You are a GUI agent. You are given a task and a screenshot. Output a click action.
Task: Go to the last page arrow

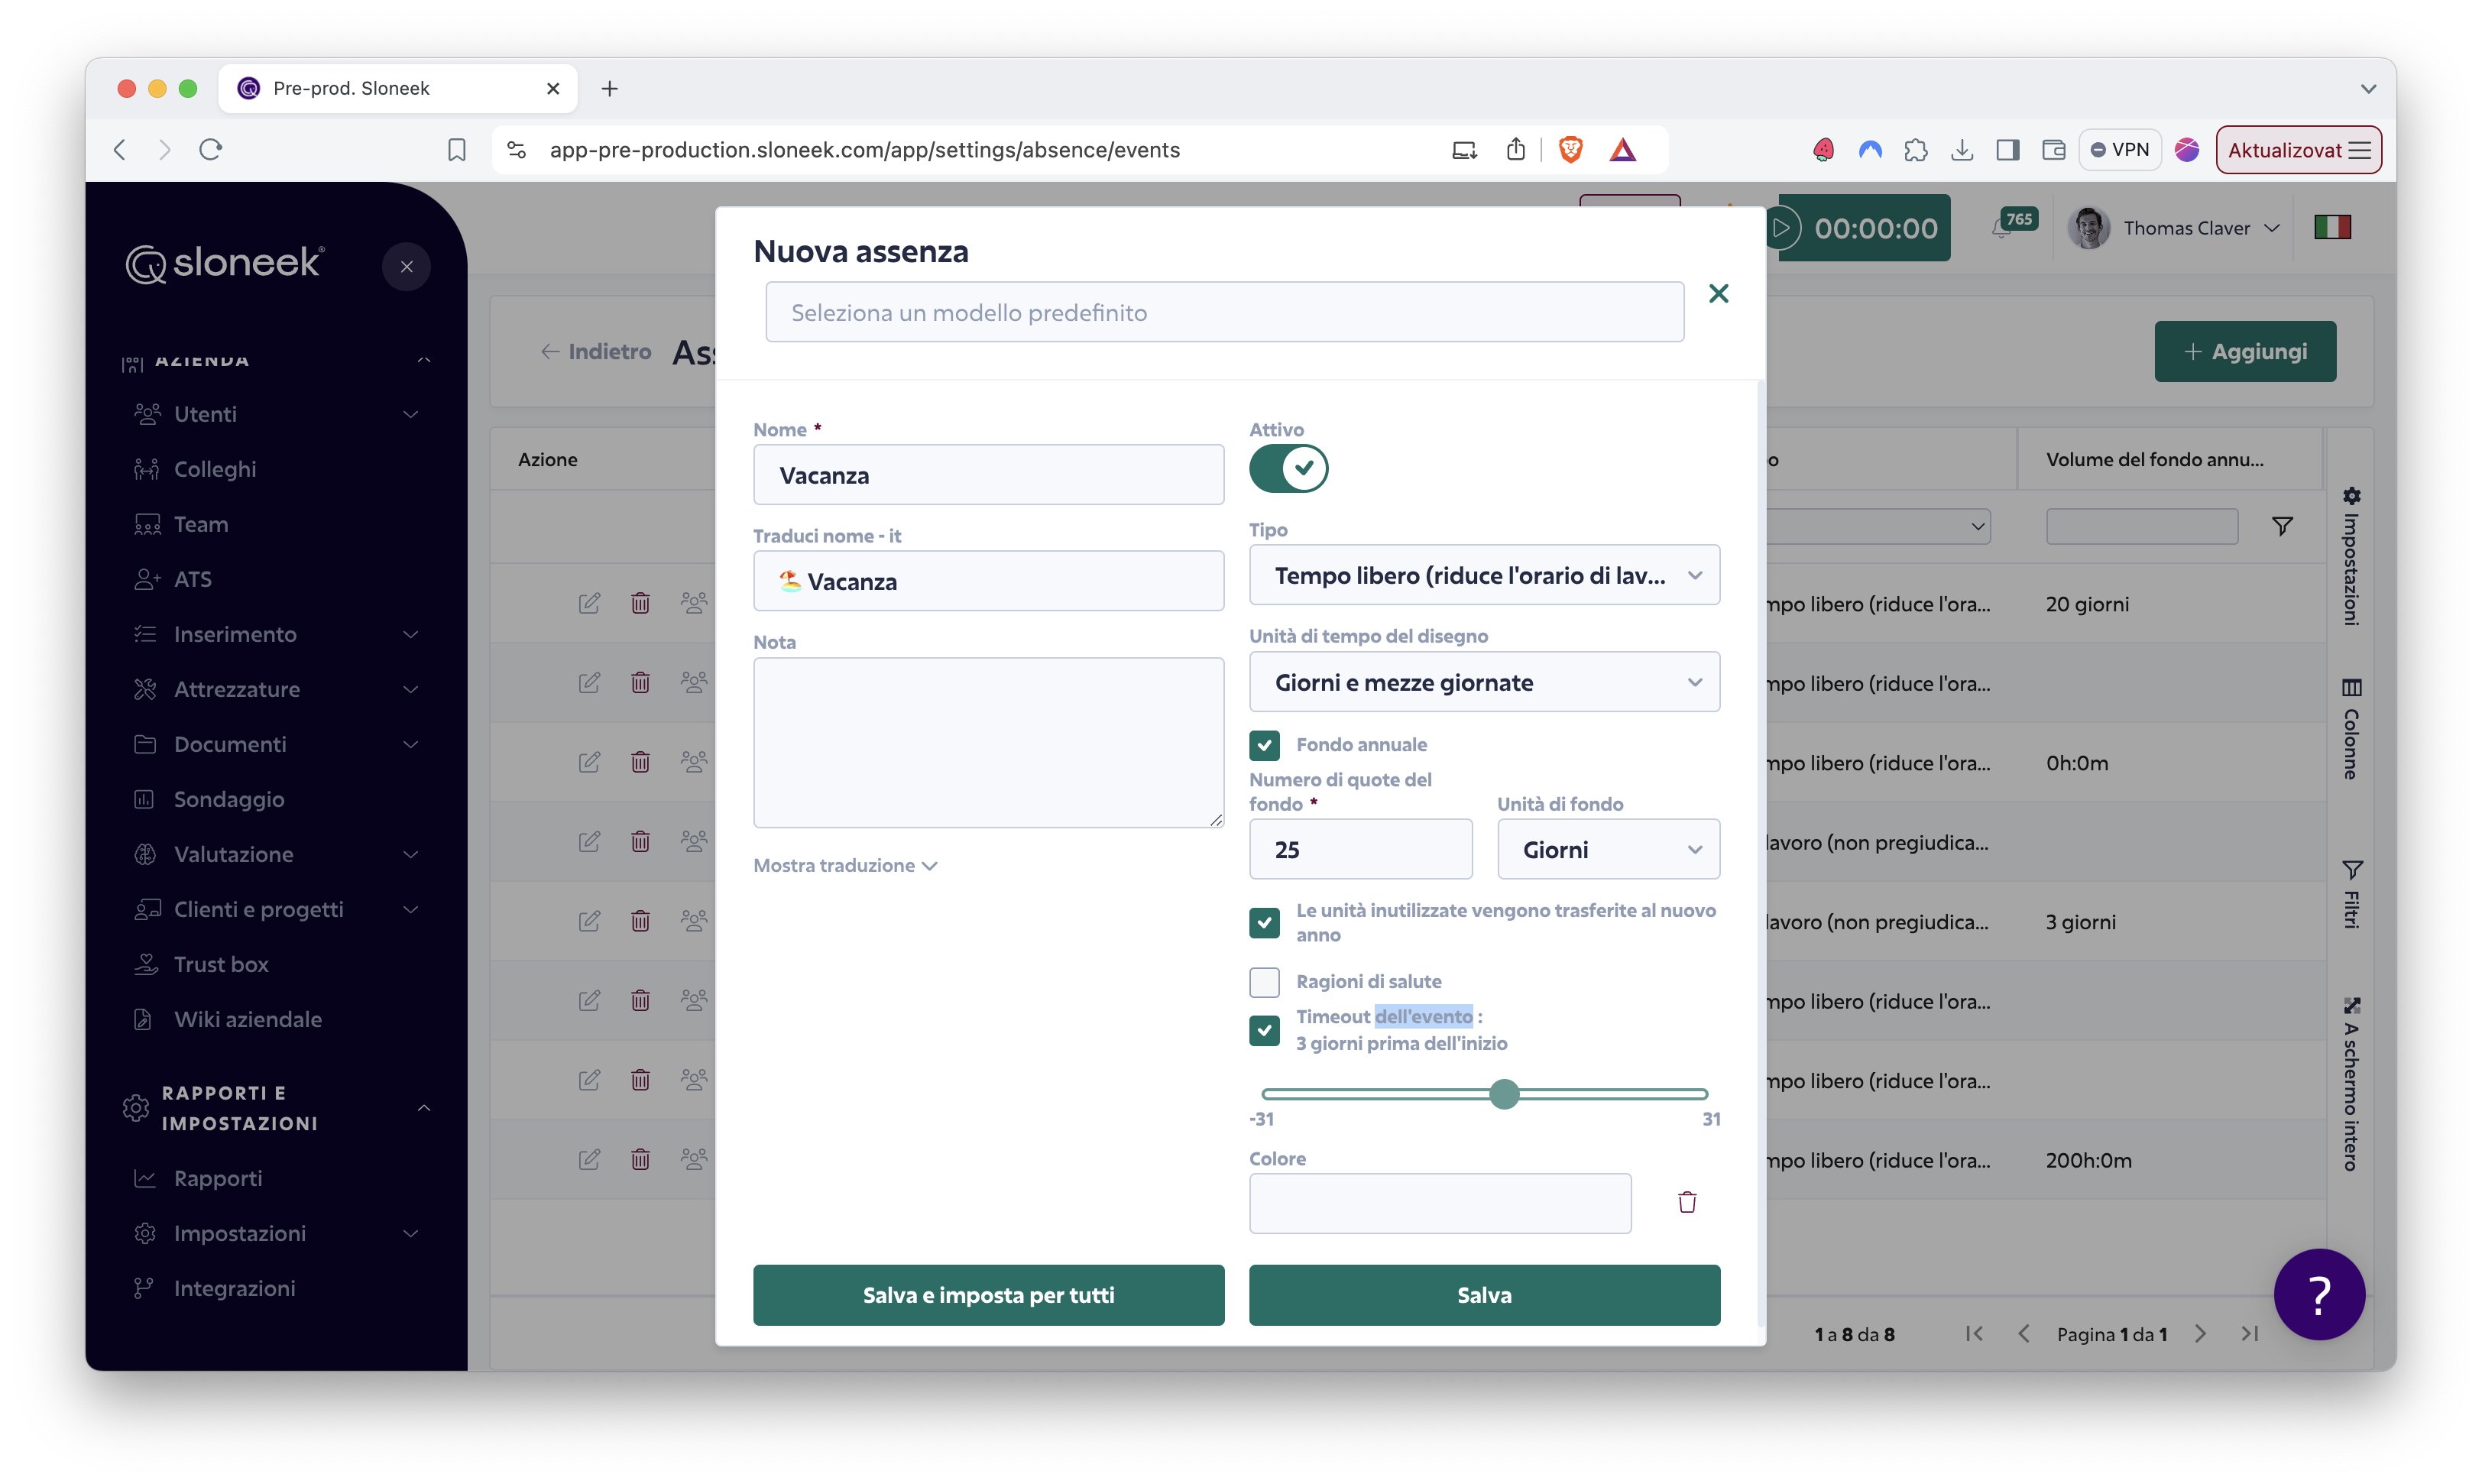point(2250,1333)
